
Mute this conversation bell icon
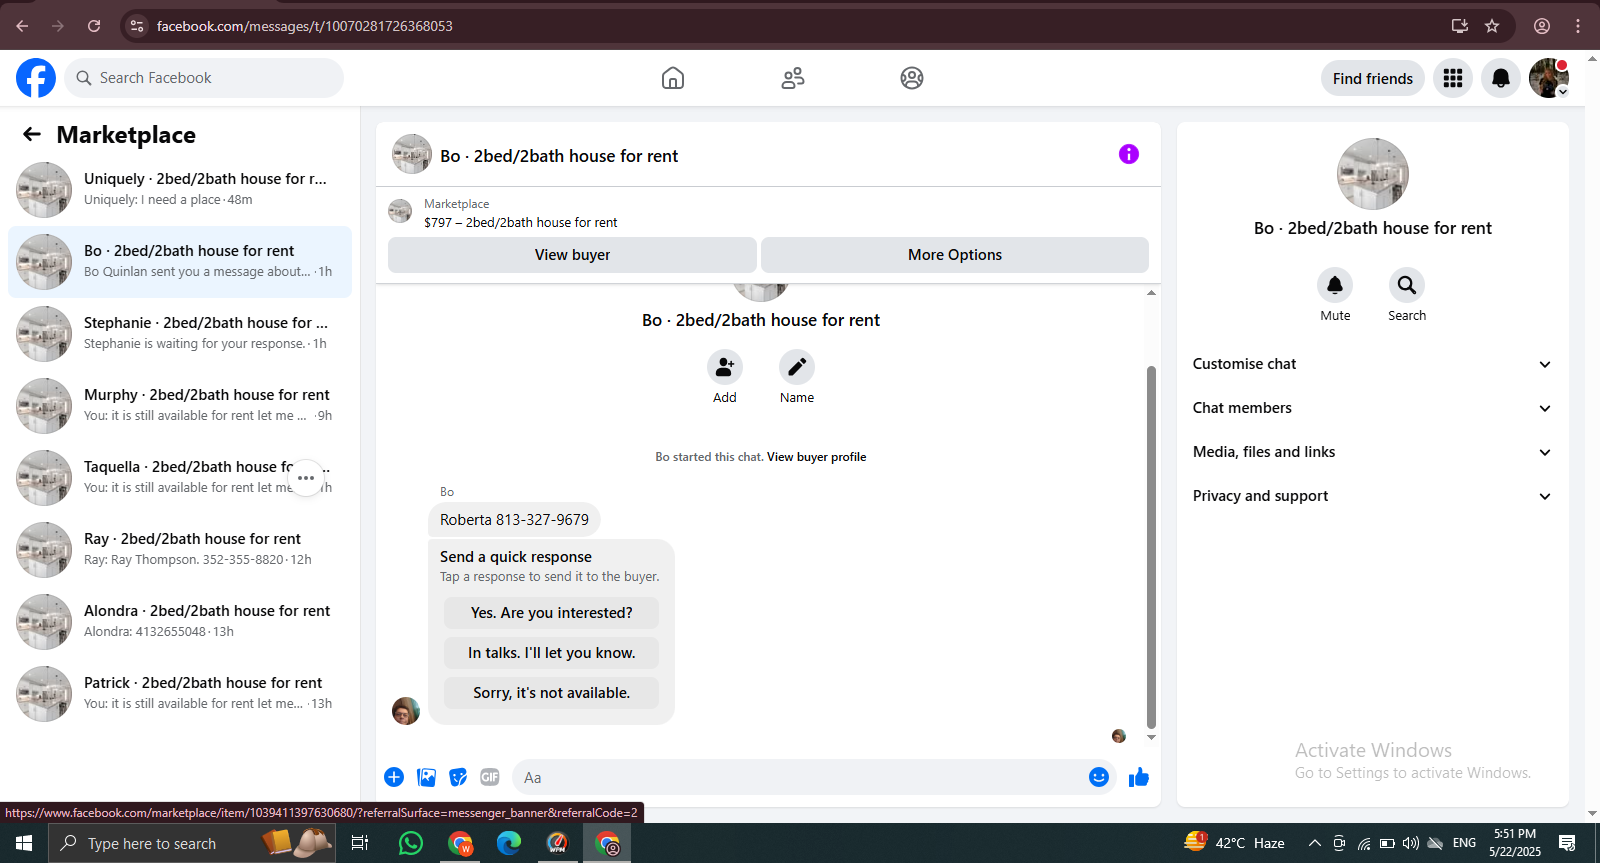point(1335,285)
